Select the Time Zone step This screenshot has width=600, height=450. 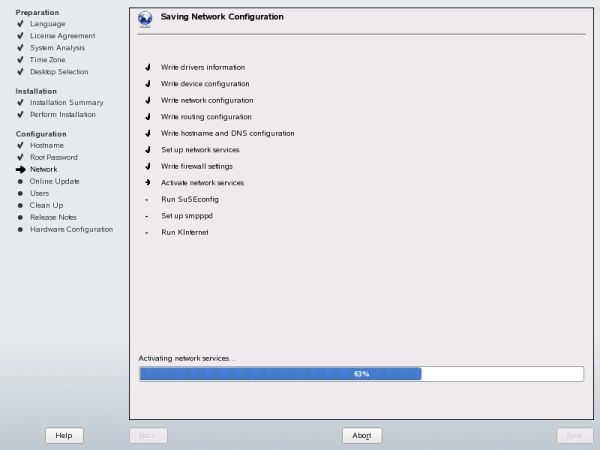[47, 60]
